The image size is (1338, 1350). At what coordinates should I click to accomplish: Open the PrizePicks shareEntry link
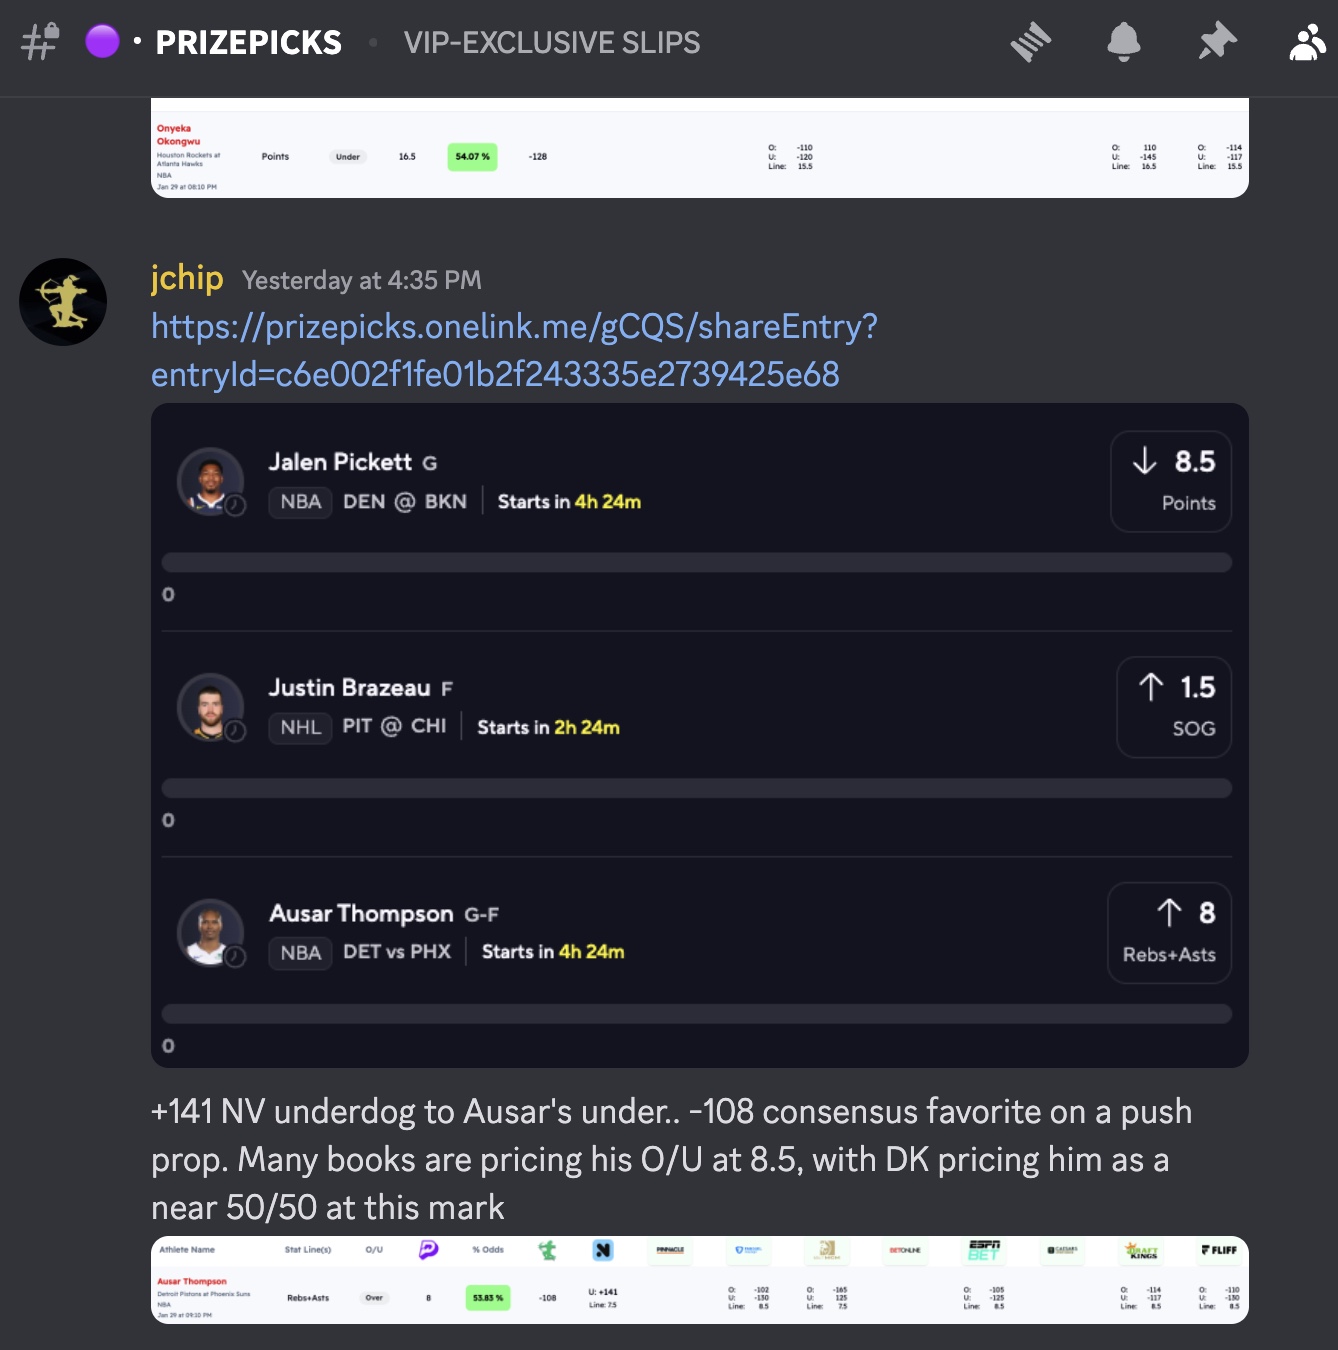[514, 350]
